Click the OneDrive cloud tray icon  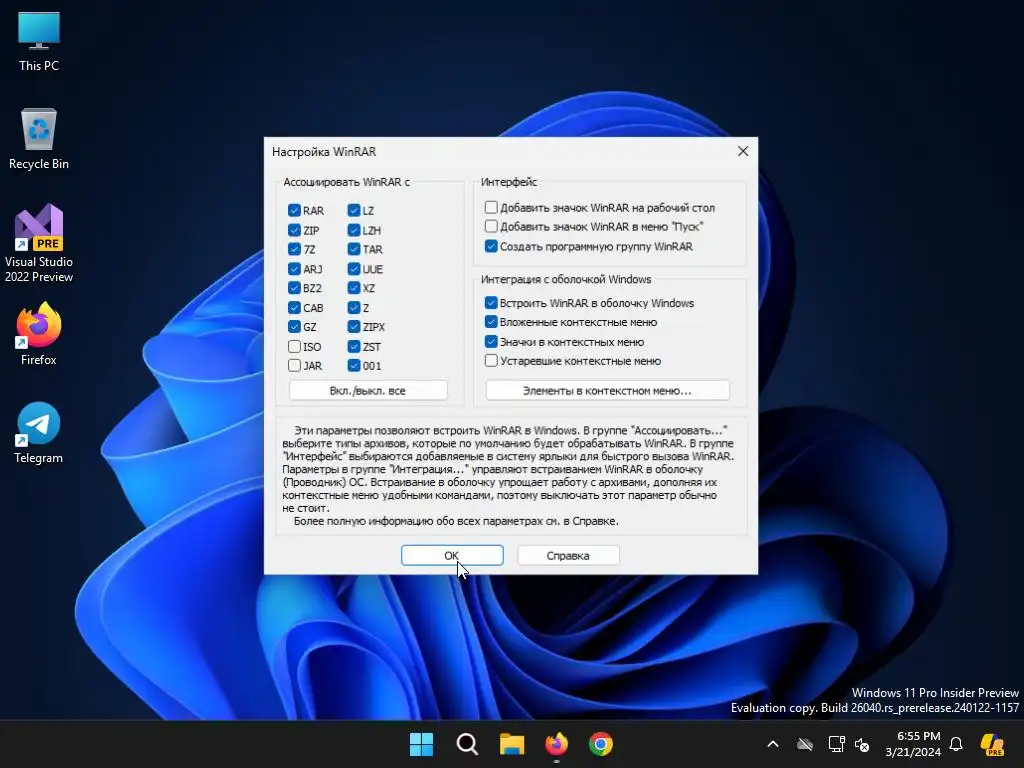[805, 744]
